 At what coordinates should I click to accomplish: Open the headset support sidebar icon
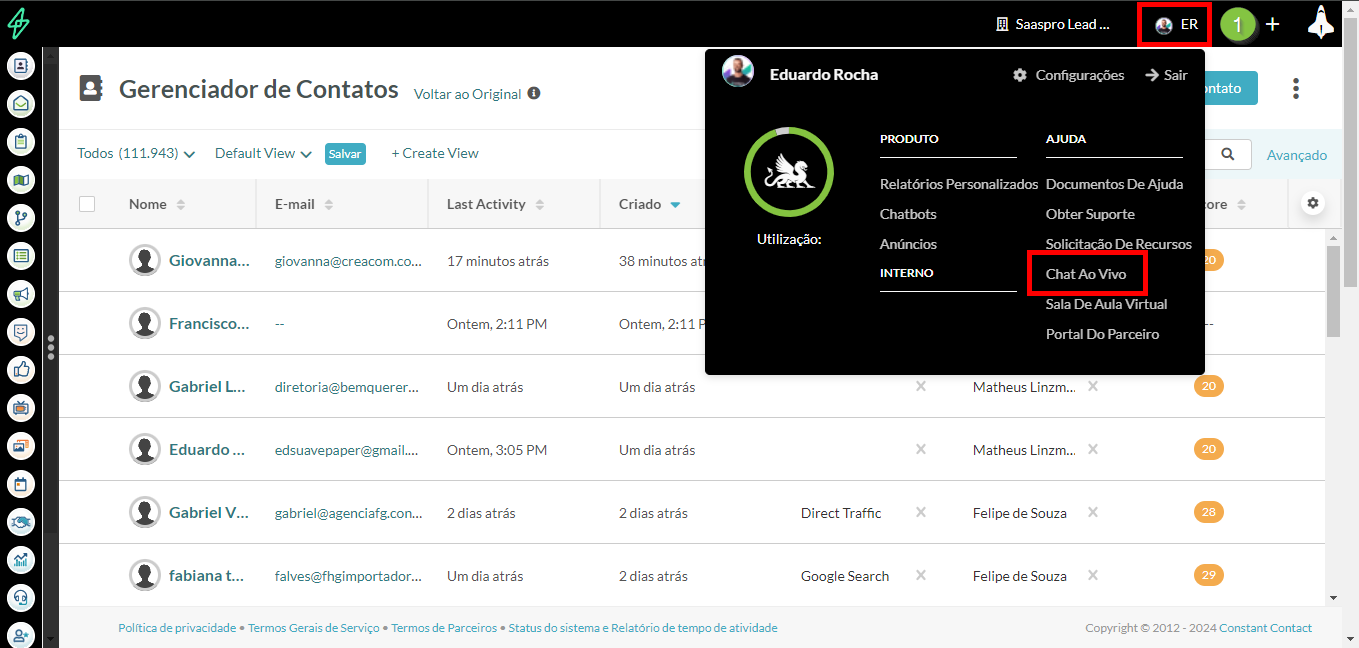(x=21, y=598)
